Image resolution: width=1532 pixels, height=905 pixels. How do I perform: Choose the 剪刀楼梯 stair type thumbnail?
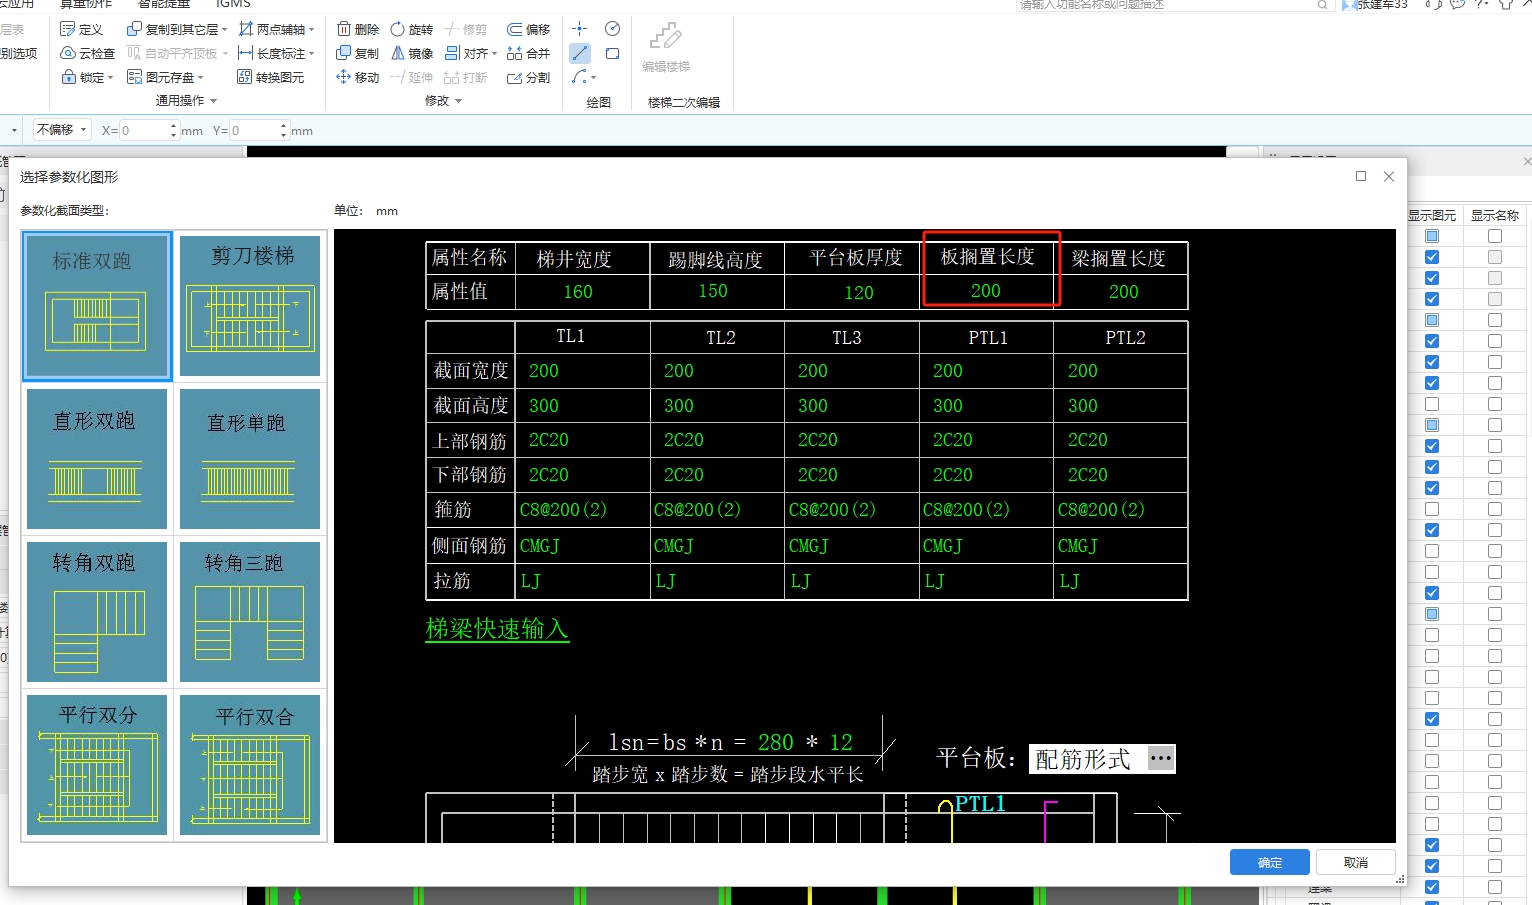click(251, 306)
